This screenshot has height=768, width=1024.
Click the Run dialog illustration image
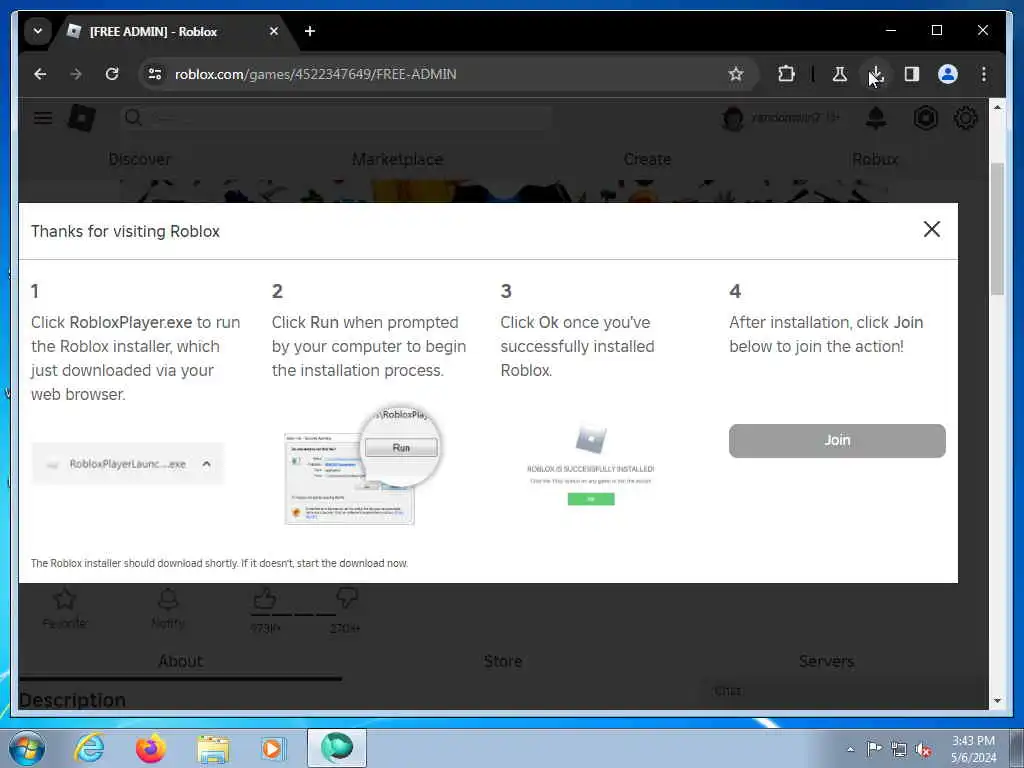(364, 466)
